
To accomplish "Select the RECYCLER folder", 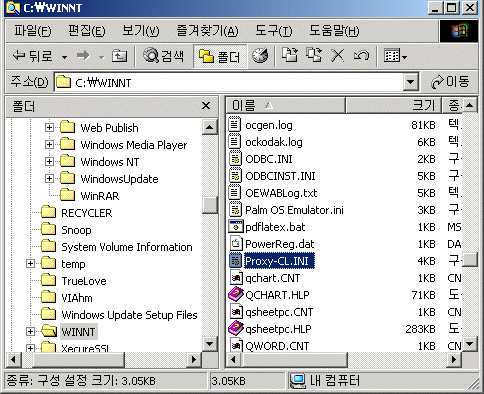I will (x=87, y=213).
